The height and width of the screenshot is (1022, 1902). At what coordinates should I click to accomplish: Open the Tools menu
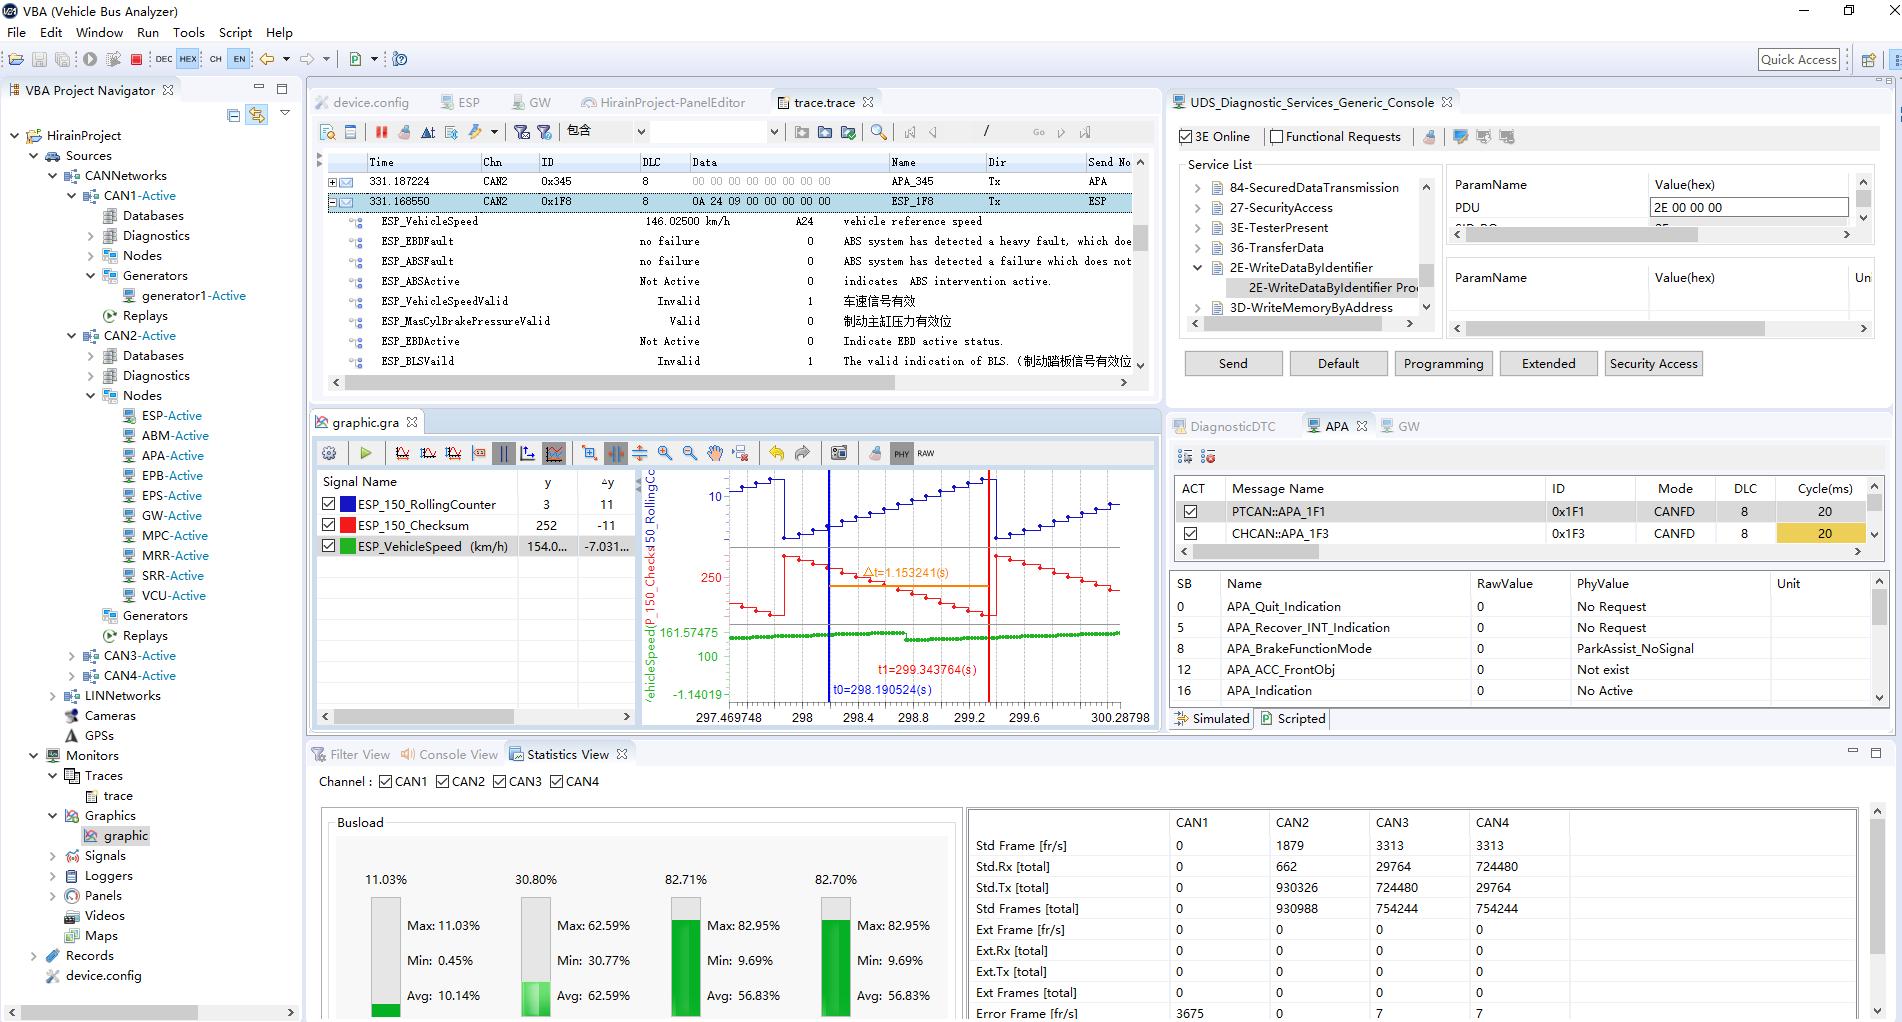188,33
